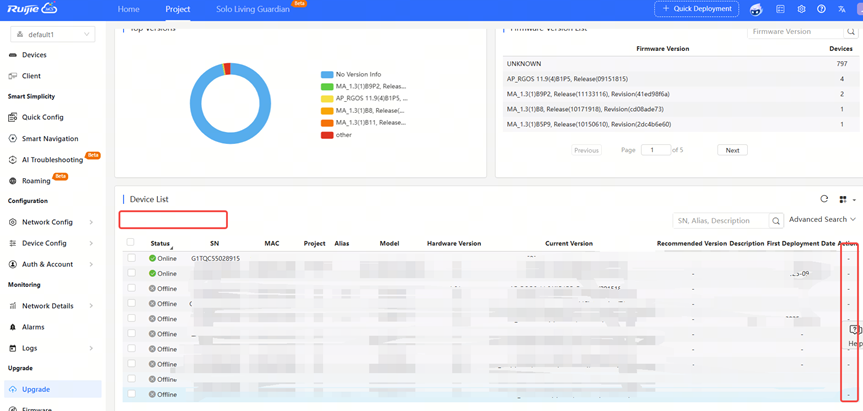Image resolution: width=863 pixels, height=411 pixels.
Task: Click the task list icon in header
Action: point(780,9)
